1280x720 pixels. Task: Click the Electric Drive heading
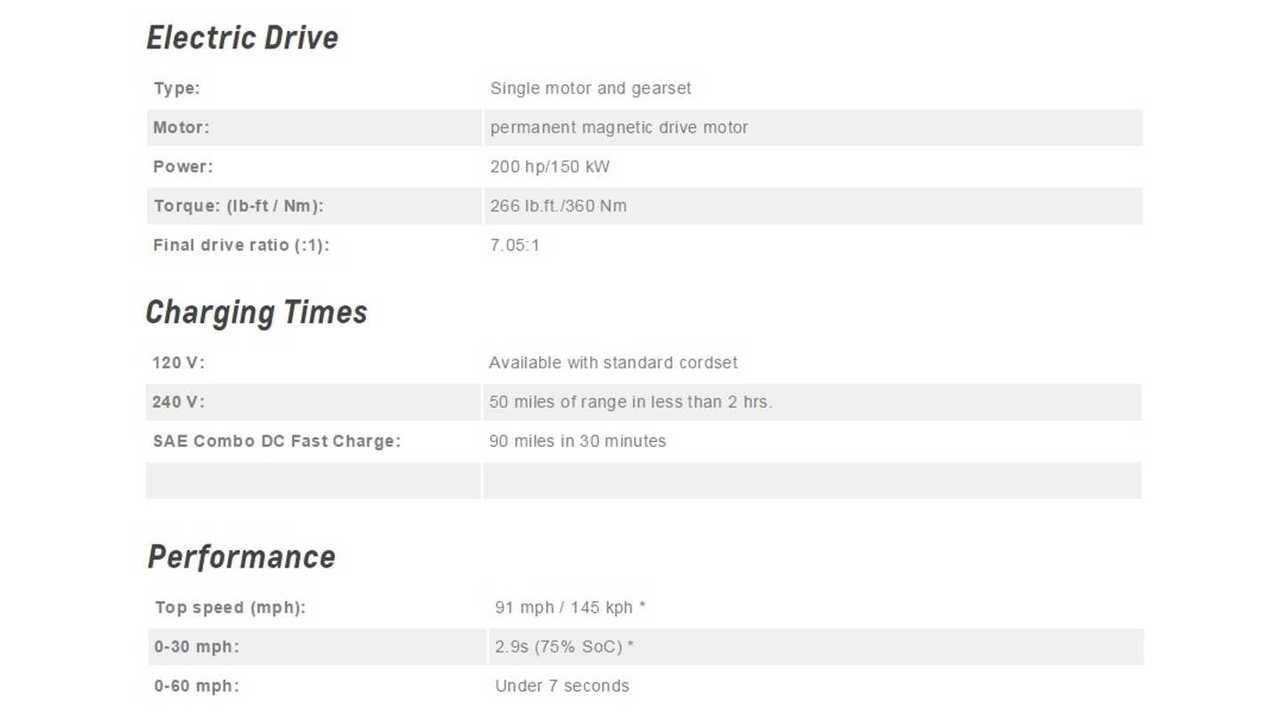pos(242,38)
